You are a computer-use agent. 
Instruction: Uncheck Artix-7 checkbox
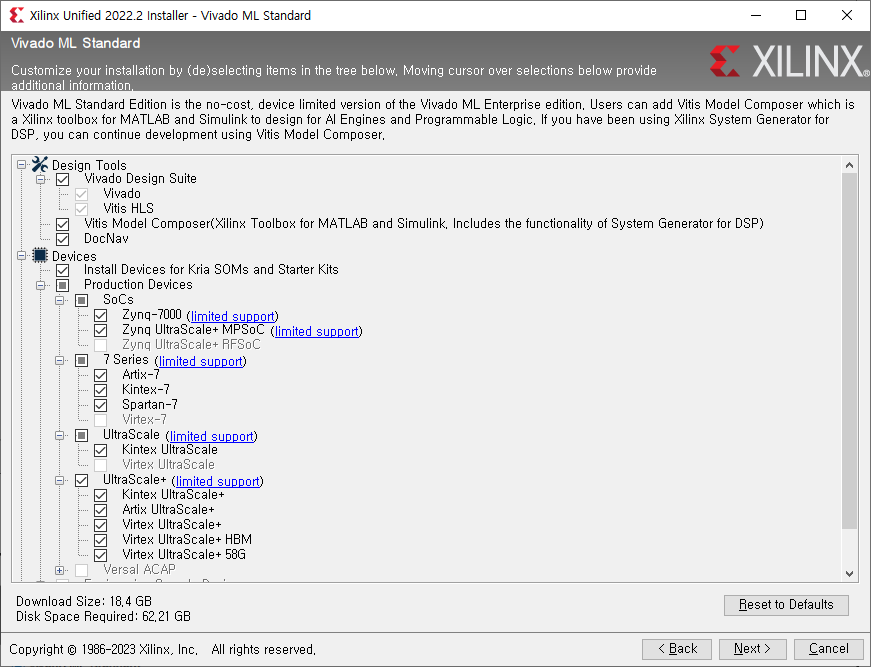(101, 375)
